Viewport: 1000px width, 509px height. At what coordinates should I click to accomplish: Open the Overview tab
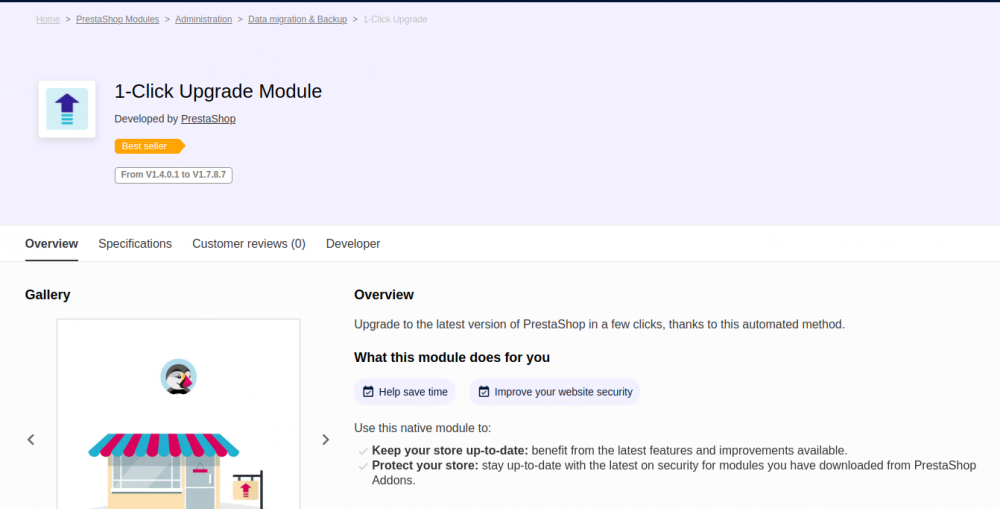[52, 244]
